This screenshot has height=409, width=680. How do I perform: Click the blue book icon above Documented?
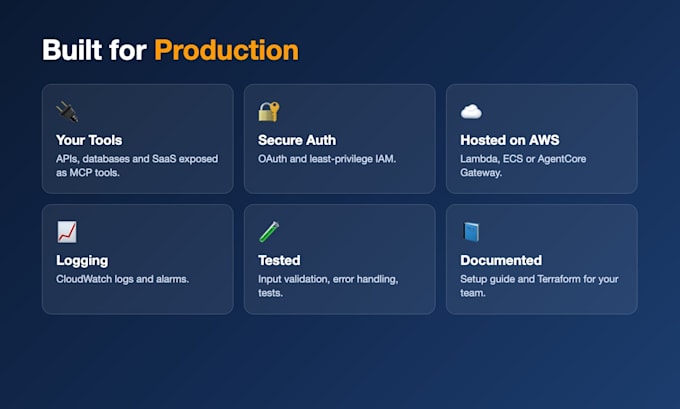471,232
